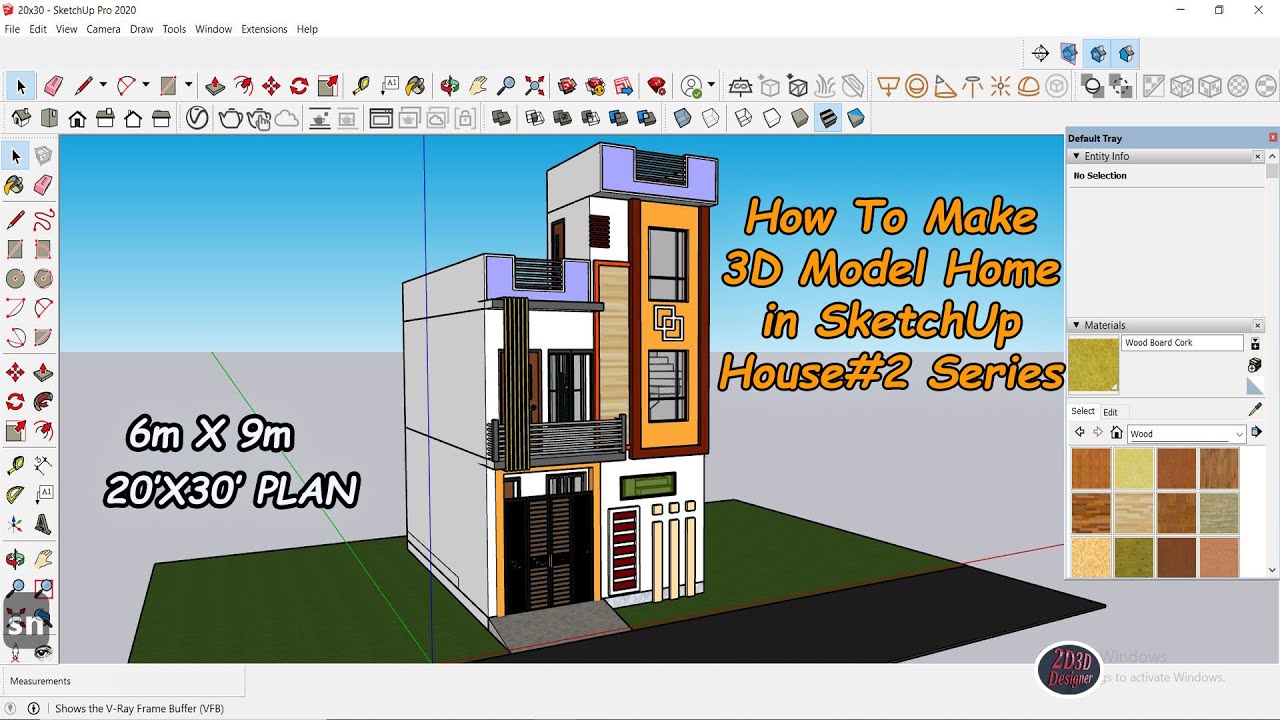Viewport: 1280px width, 720px height.
Task: Go back in materials browser
Action: point(1079,433)
